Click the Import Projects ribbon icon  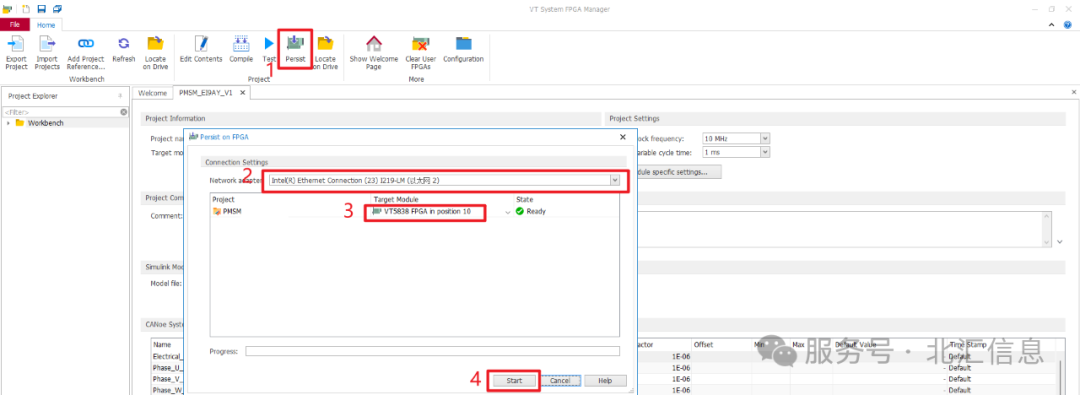(47, 53)
